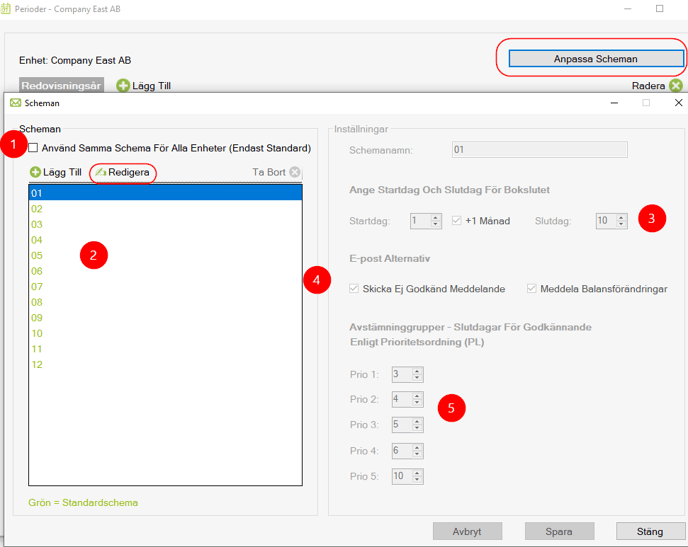Select schema 06 in the list
688x547 pixels.
(165, 271)
